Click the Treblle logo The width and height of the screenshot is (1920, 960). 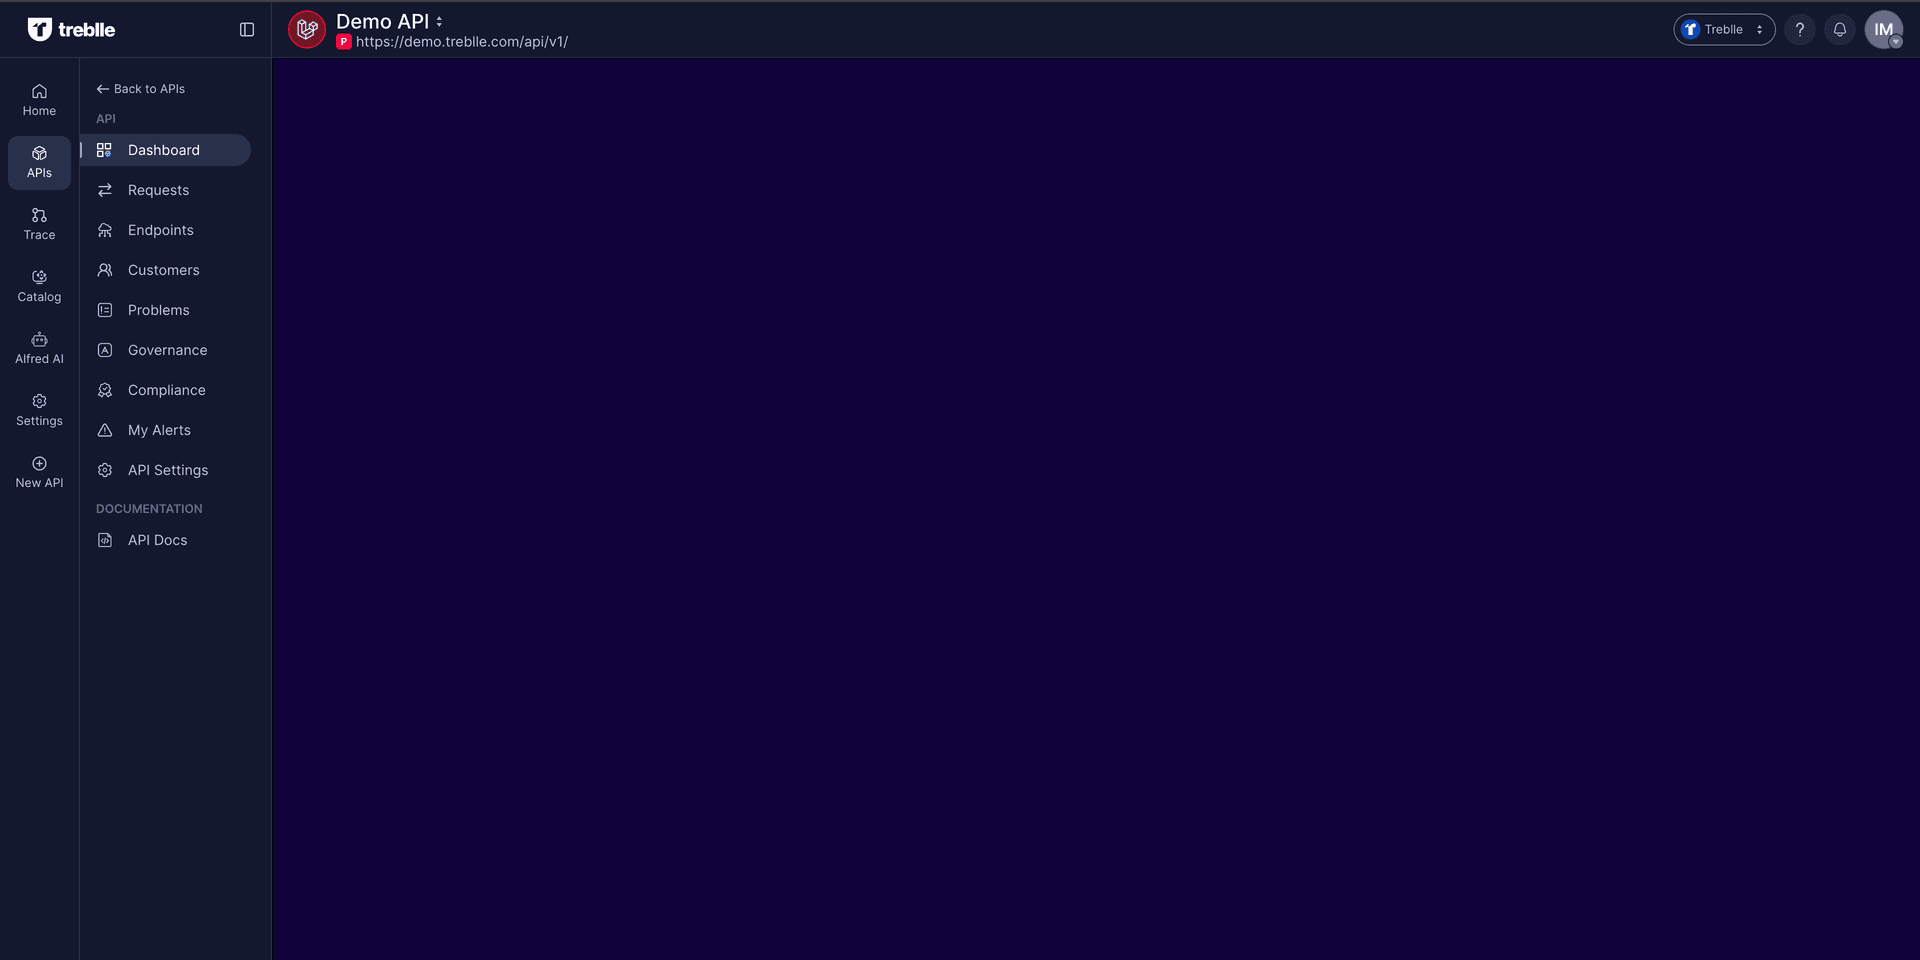pos(71,29)
